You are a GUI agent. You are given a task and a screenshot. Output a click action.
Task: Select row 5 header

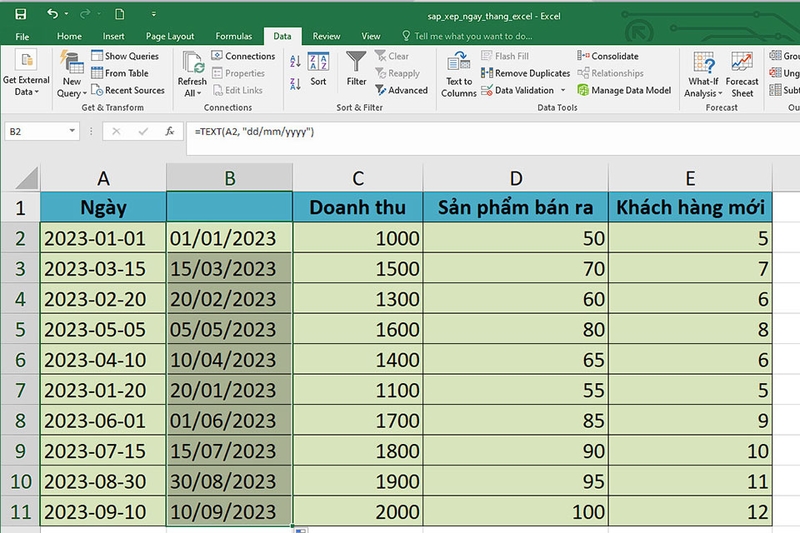(x=20, y=329)
